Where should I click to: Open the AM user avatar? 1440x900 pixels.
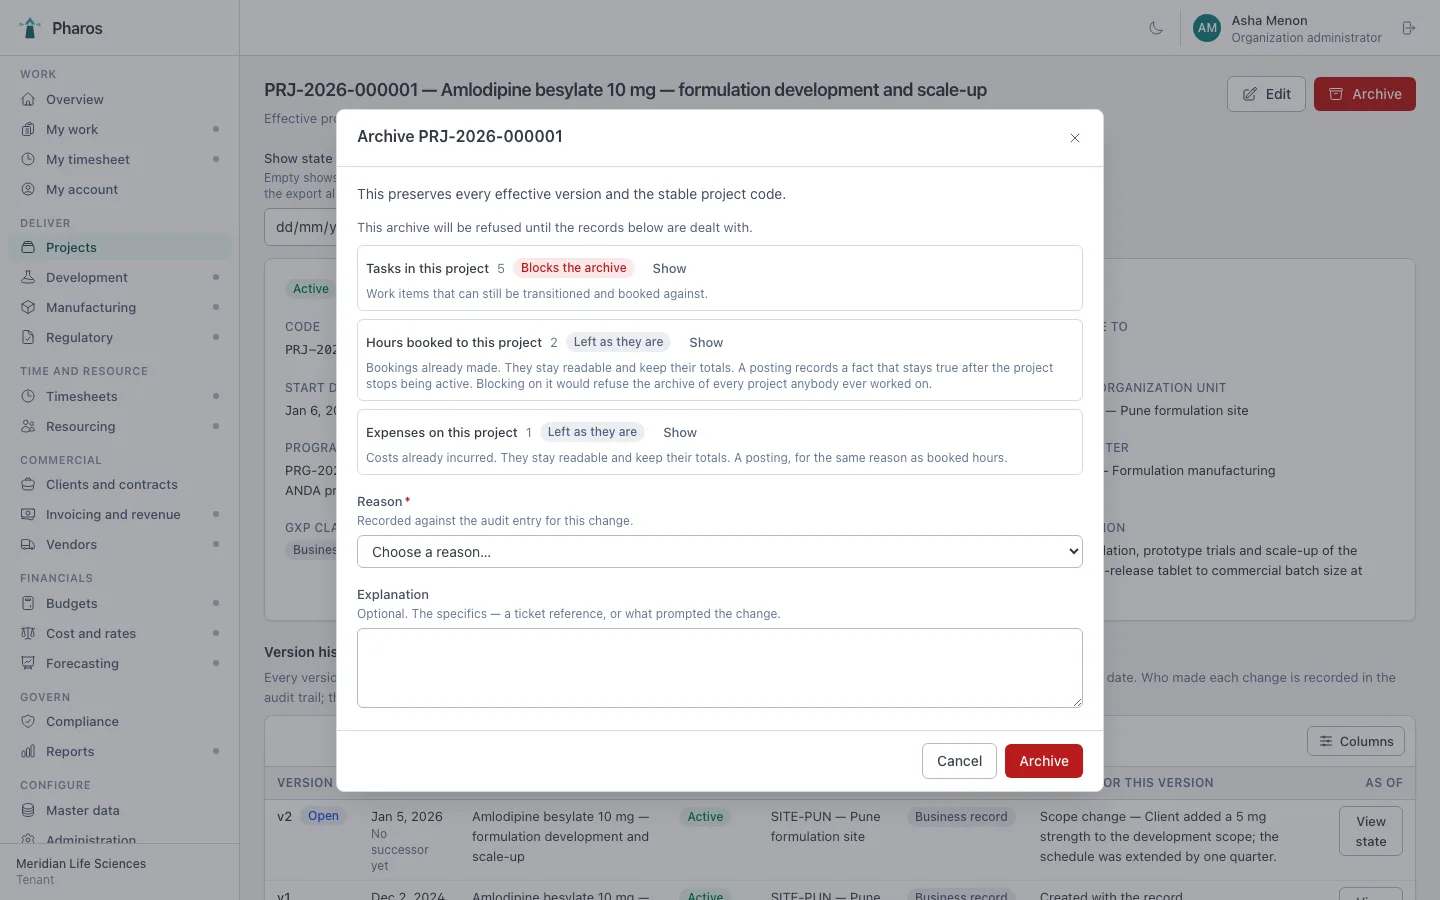point(1207,28)
